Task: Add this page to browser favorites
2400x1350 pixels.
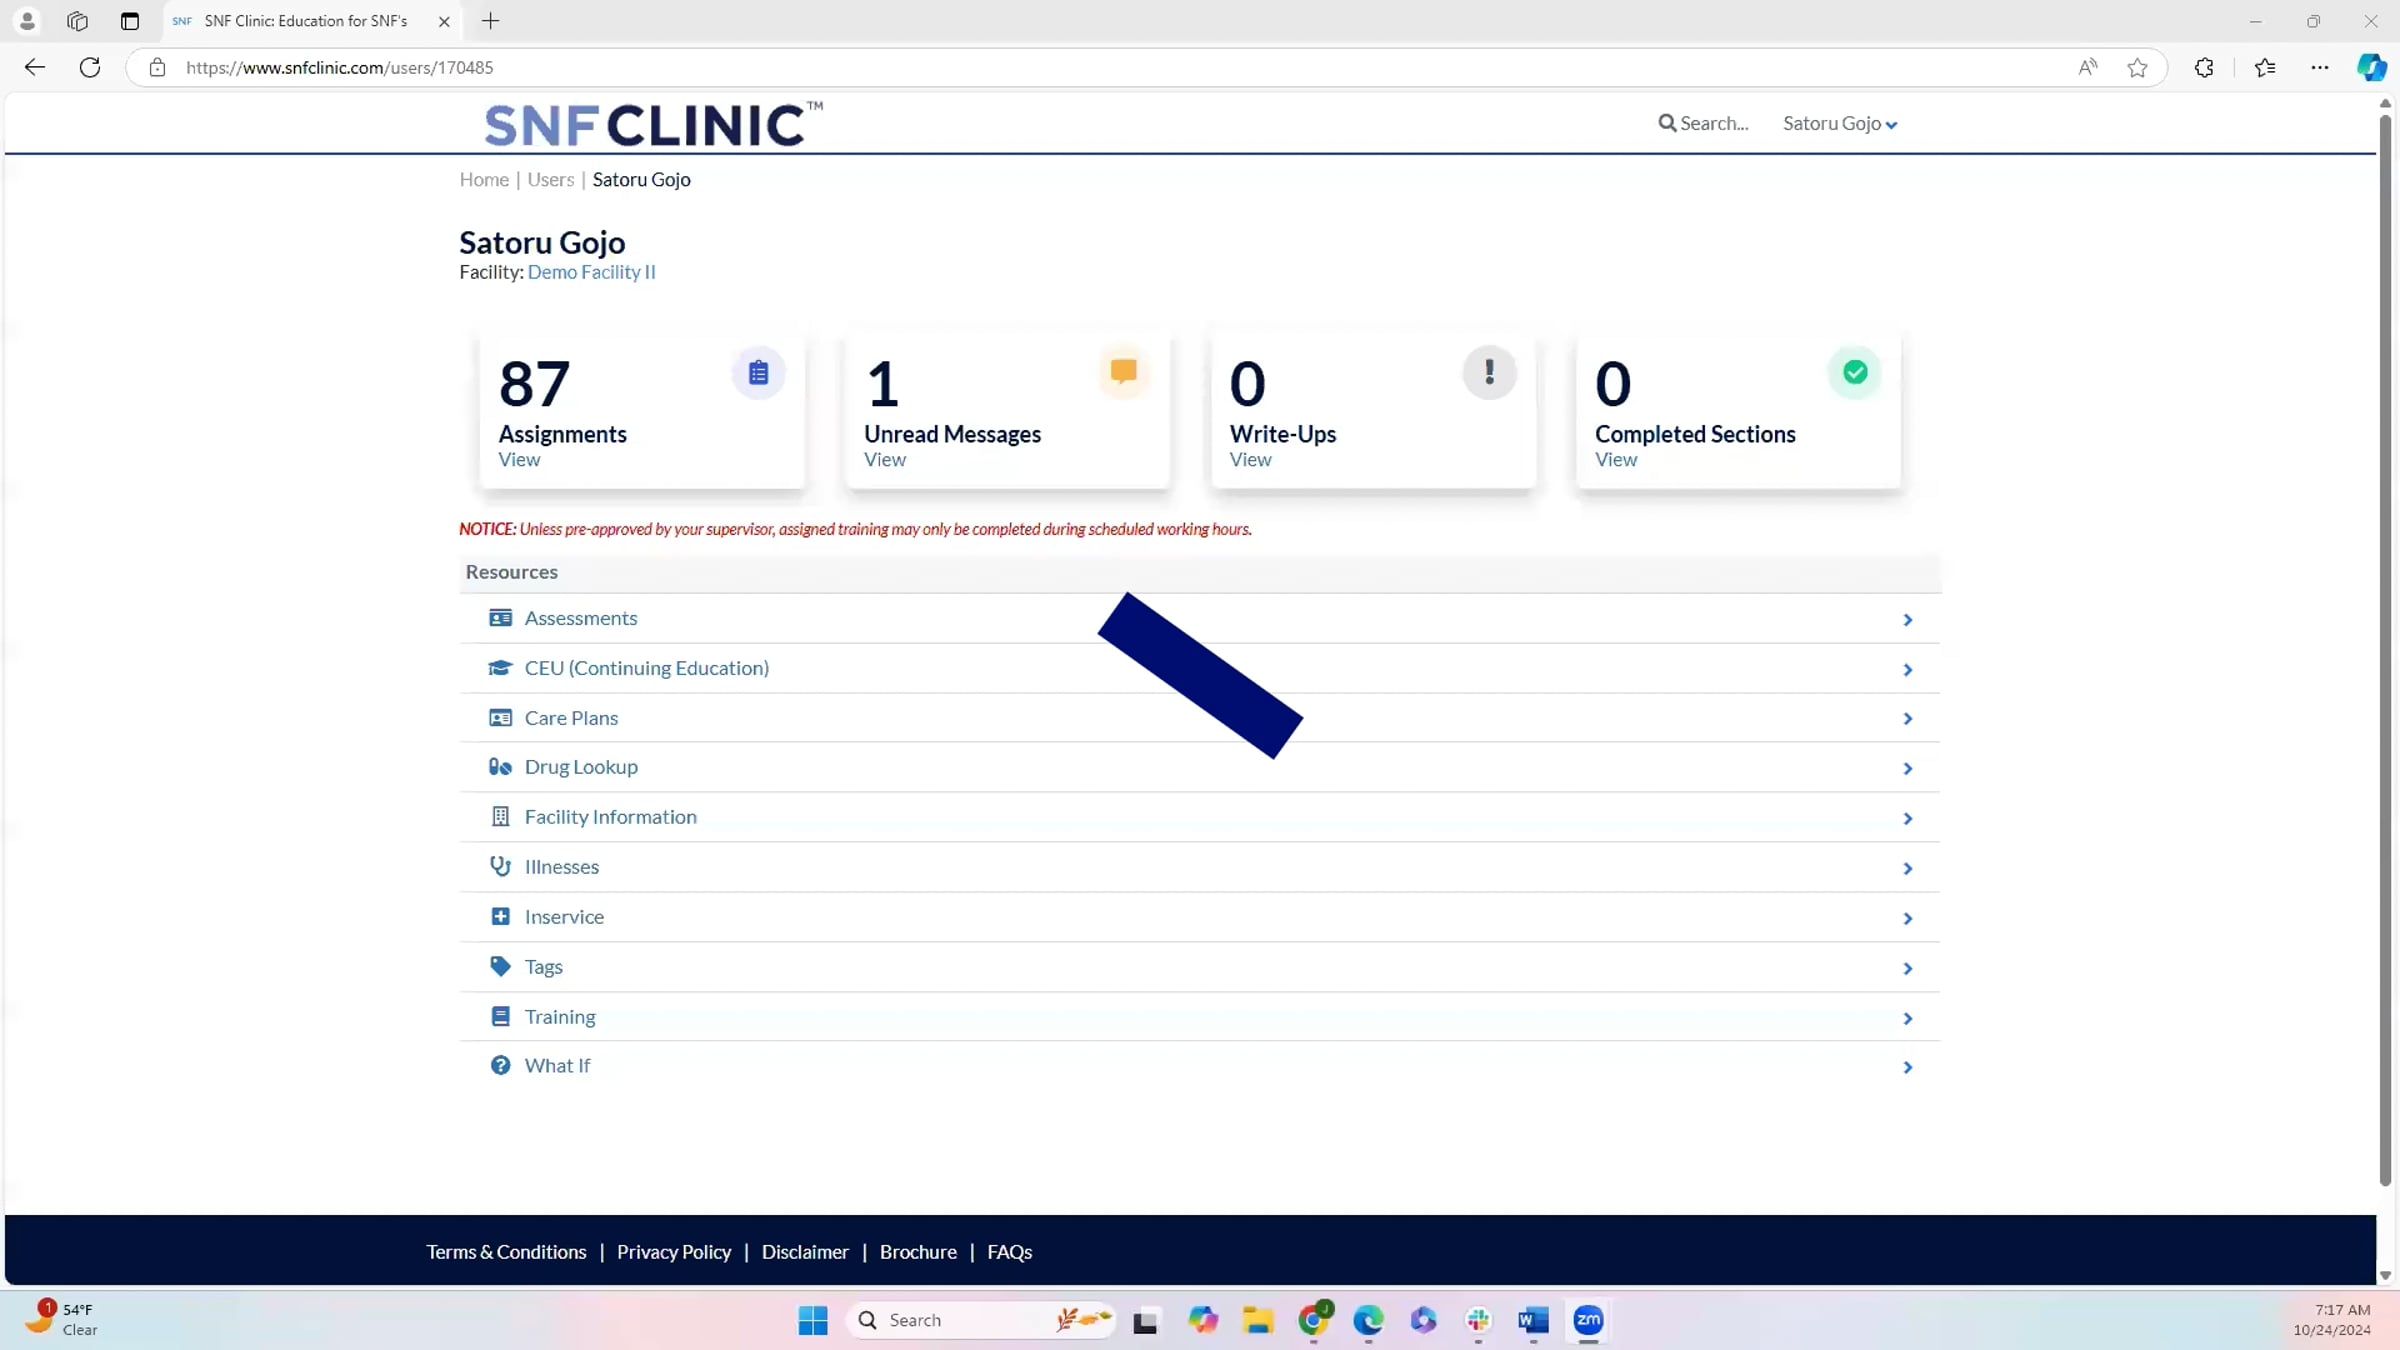Action: [2137, 68]
